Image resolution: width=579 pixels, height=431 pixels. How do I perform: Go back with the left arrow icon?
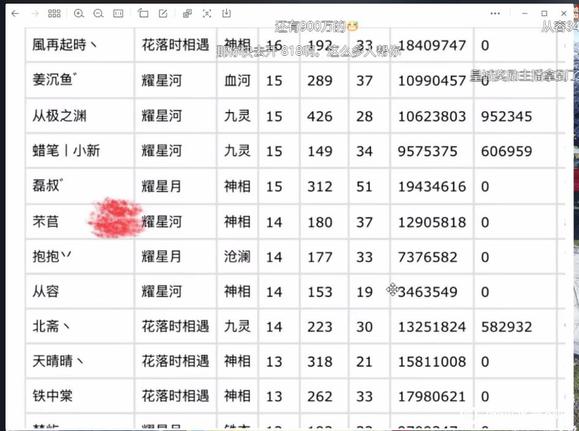[15, 14]
